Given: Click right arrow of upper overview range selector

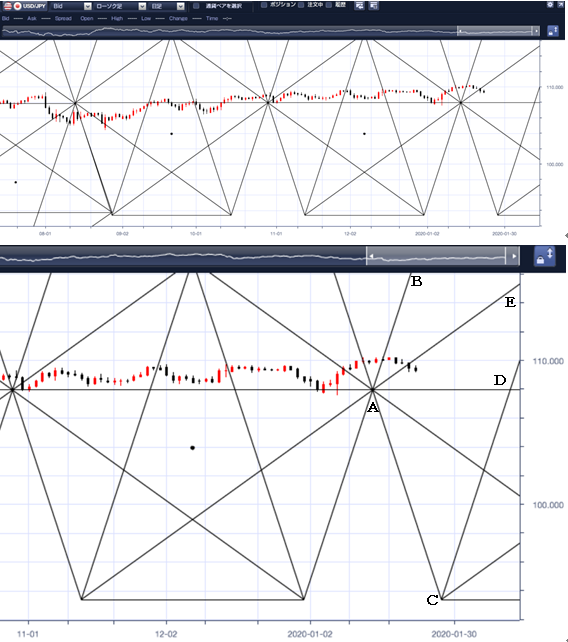Looking at the screenshot, I should tap(536, 31).
